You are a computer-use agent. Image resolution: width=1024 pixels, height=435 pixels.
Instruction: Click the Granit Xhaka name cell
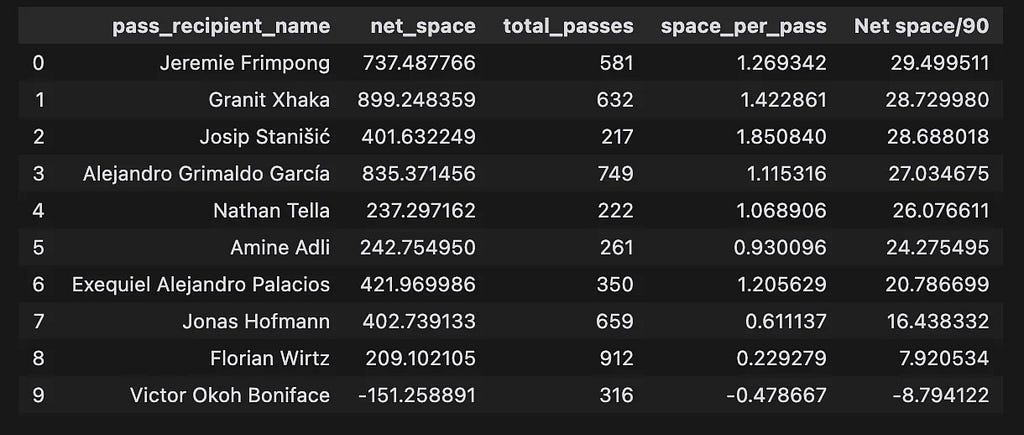click(x=269, y=100)
